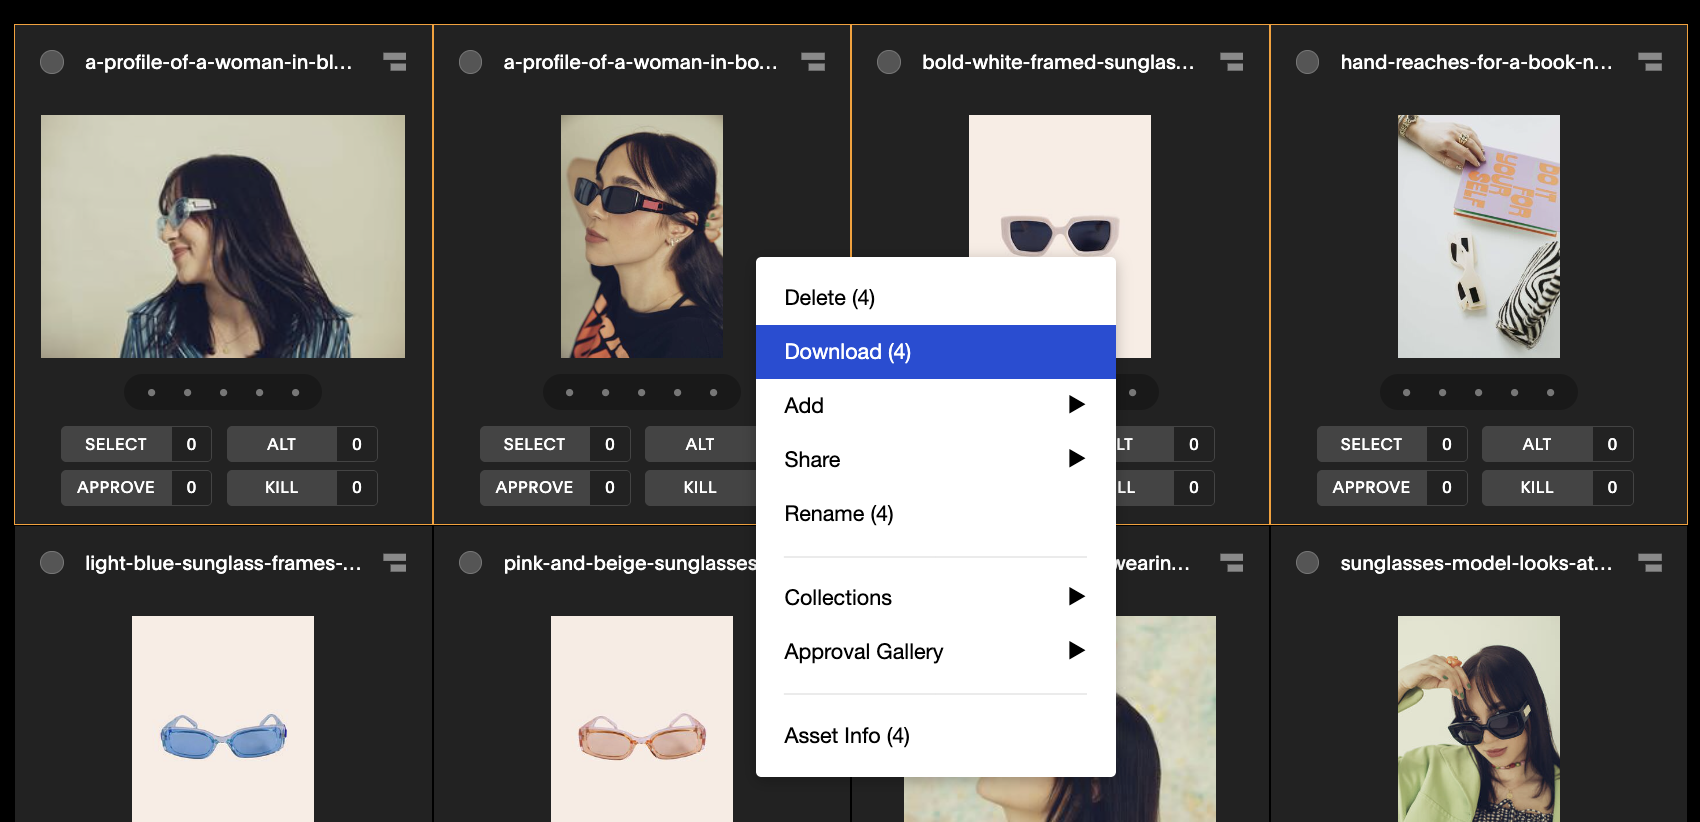Click ALT on a-profile-of-a-woman-in-bl card
This screenshot has width=1700, height=822.
pyautogui.click(x=281, y=444)
